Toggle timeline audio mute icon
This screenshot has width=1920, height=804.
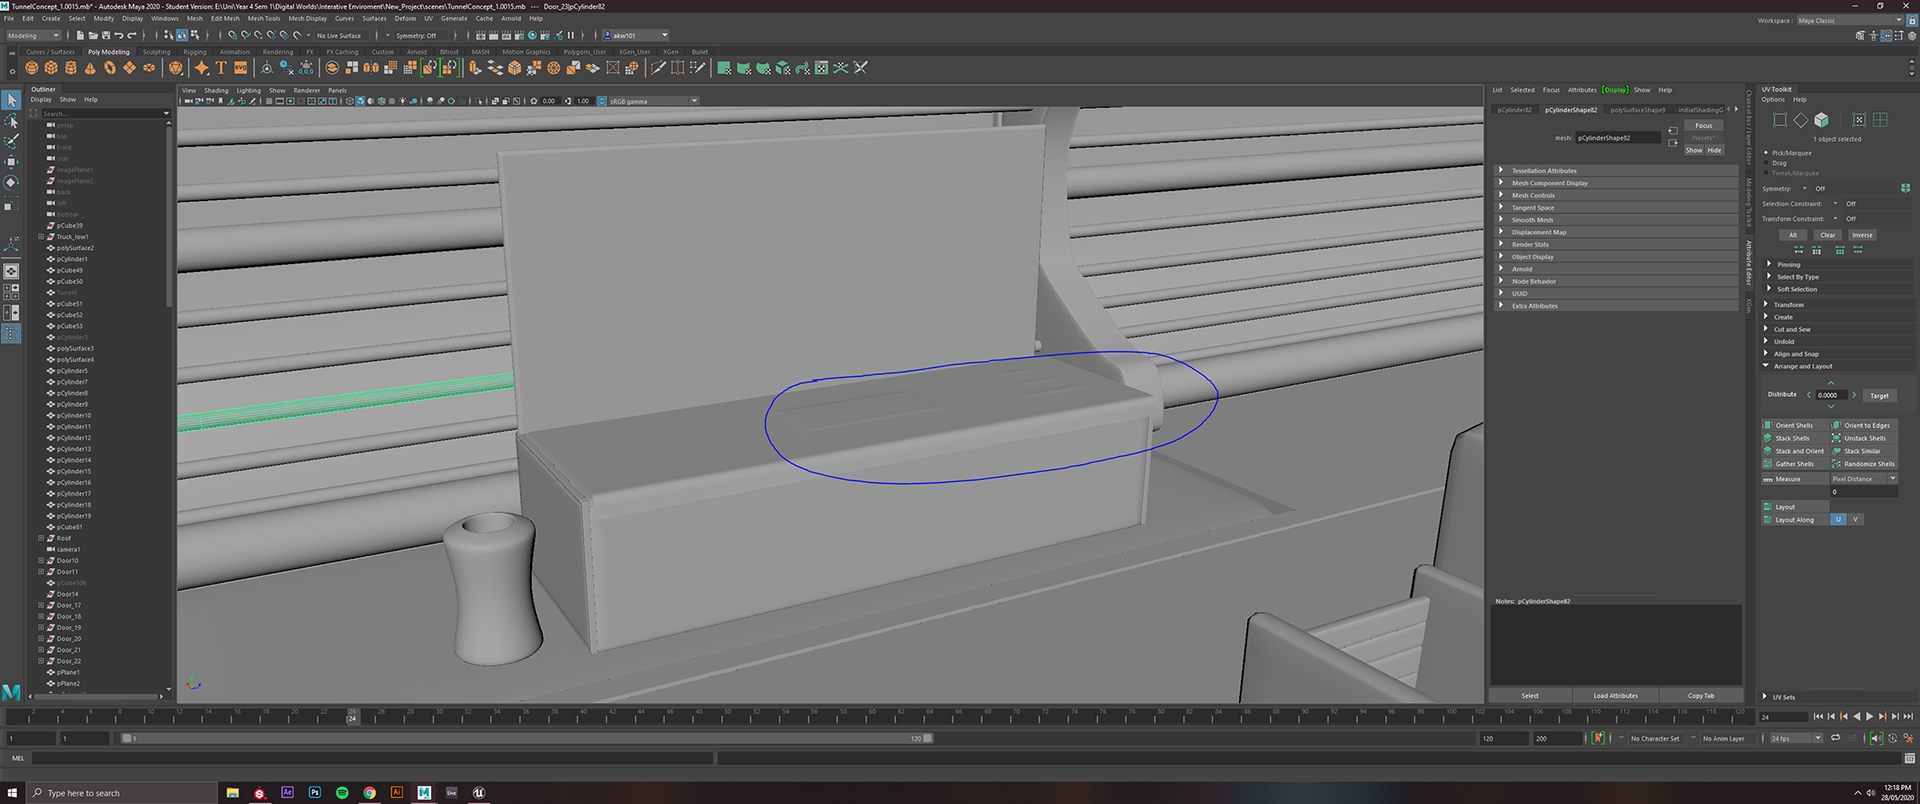(x=1875, y=738)
